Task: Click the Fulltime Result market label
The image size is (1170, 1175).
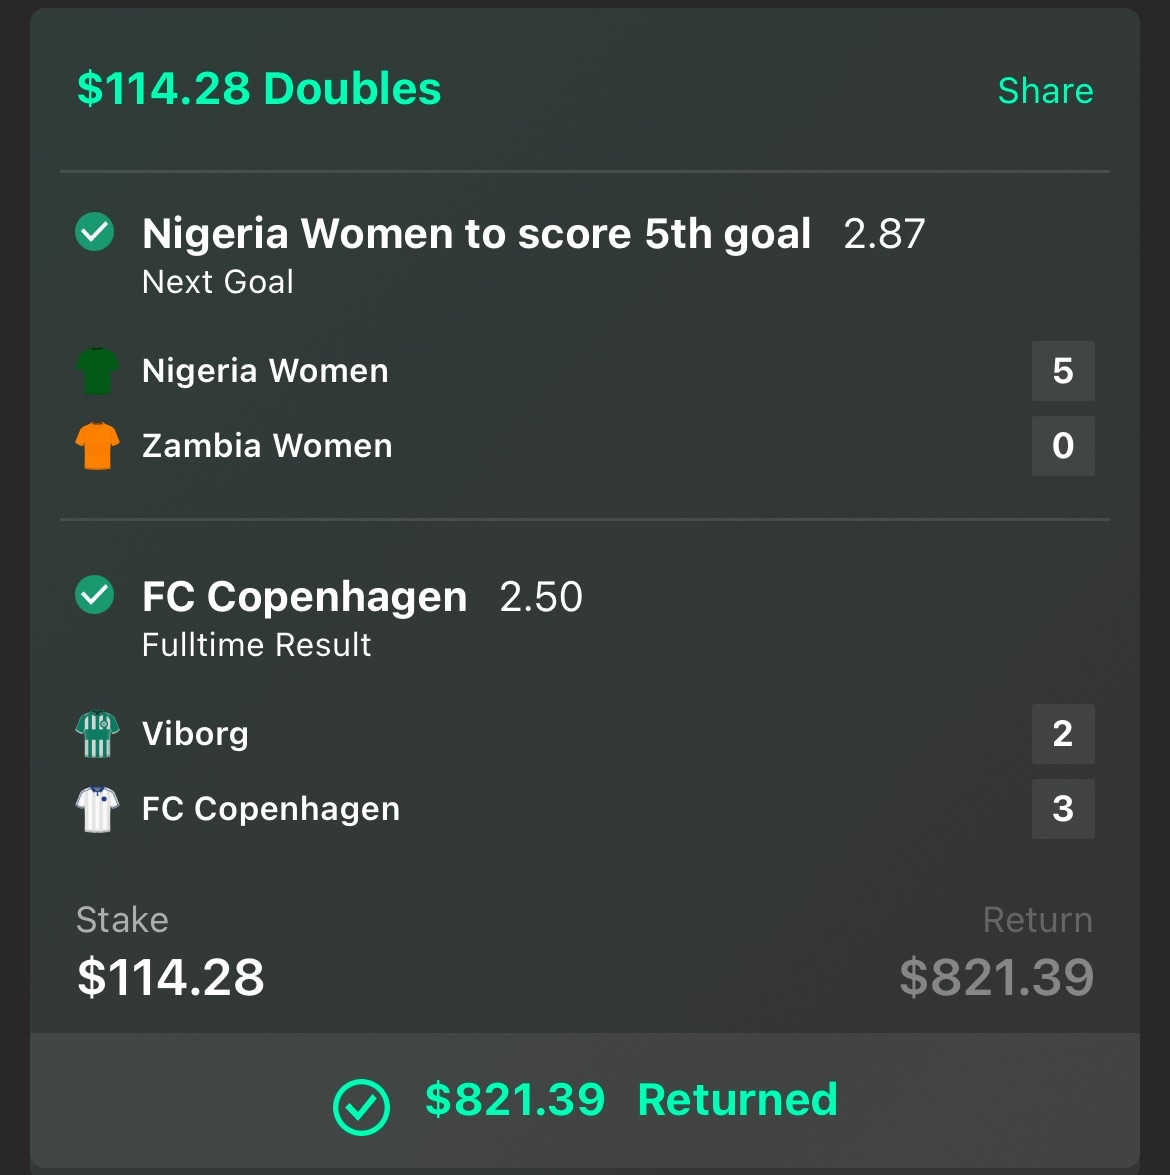Action: click(x=256, y=644)
